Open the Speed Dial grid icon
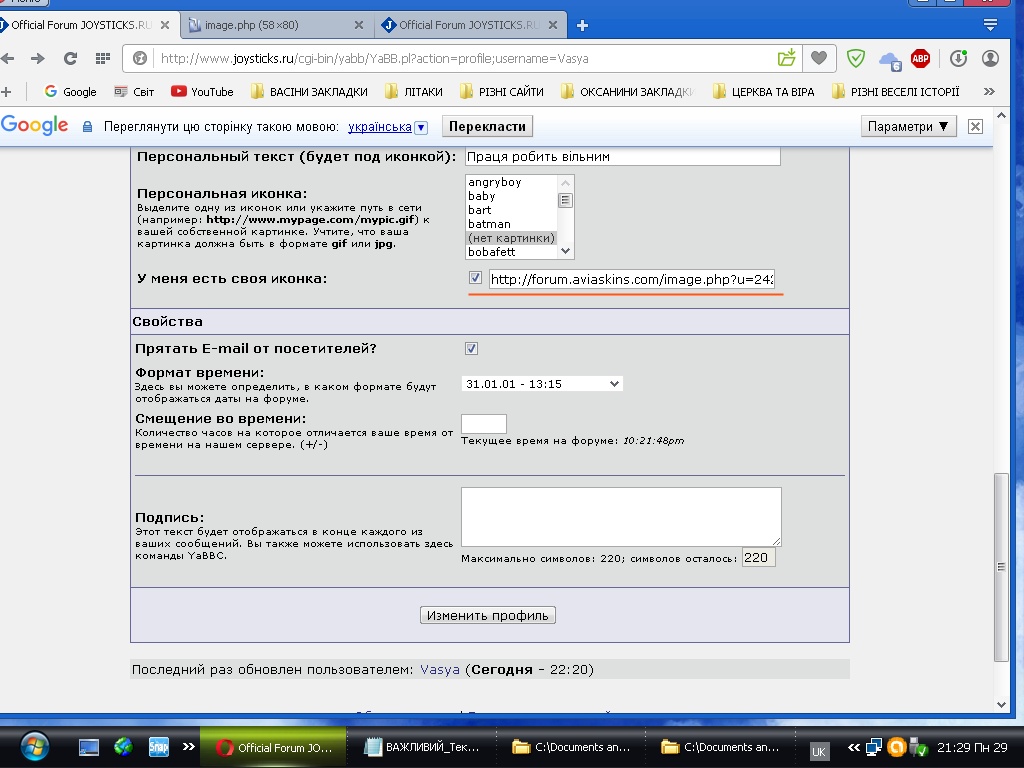Image resolution: width=1024 pixels, height=768 pixels. [x=103, y=59]
